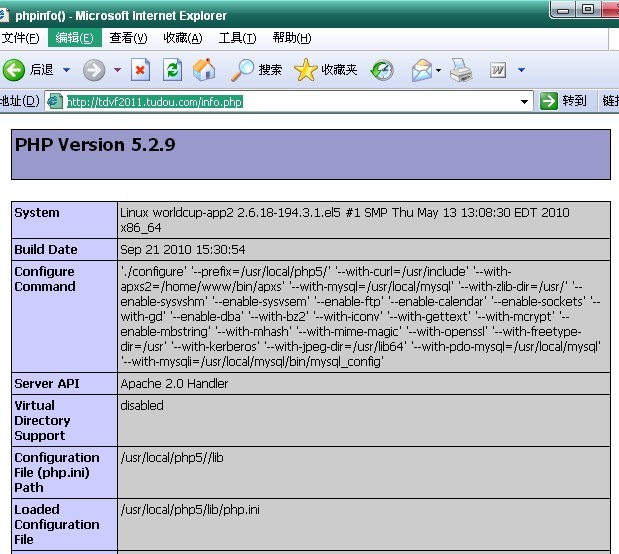This screenshot has width=619, height=554.
Task: Click the Configure Command label
Action: (45, 279)
